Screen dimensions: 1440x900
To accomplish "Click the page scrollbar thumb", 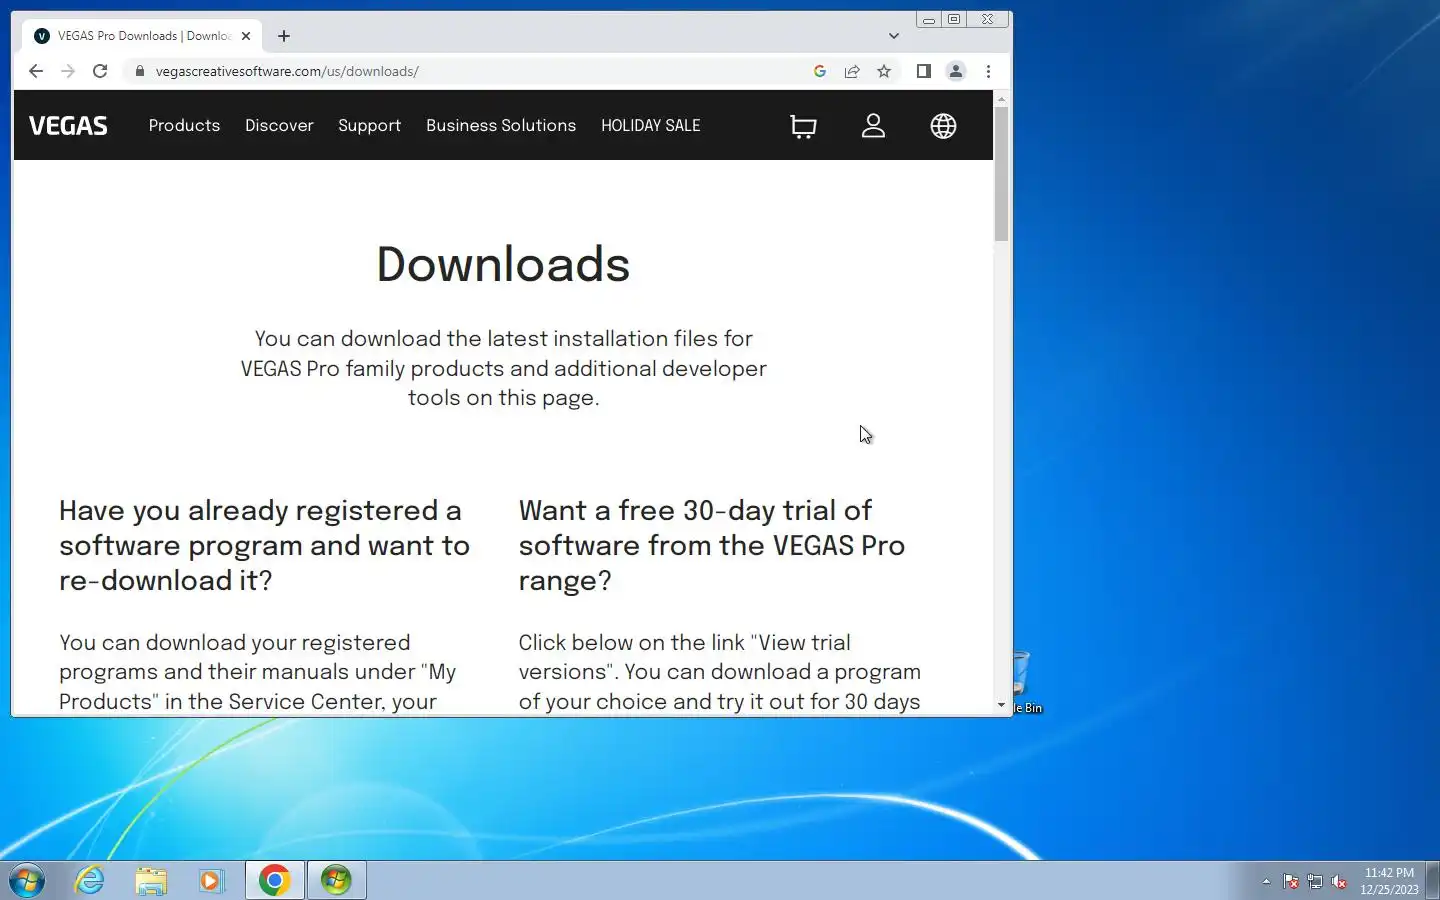I will click(1001, 174).
